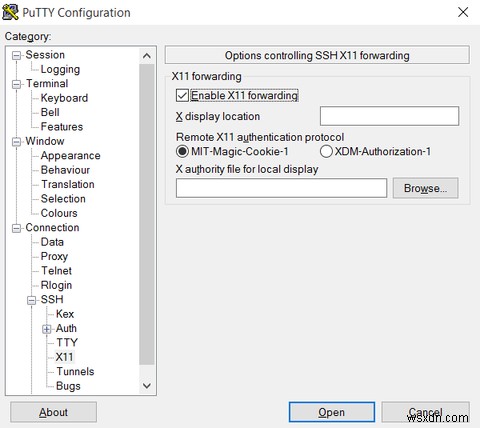
Task: Select XDM-Authorization-1 radio button
Action: coord(326,152)
